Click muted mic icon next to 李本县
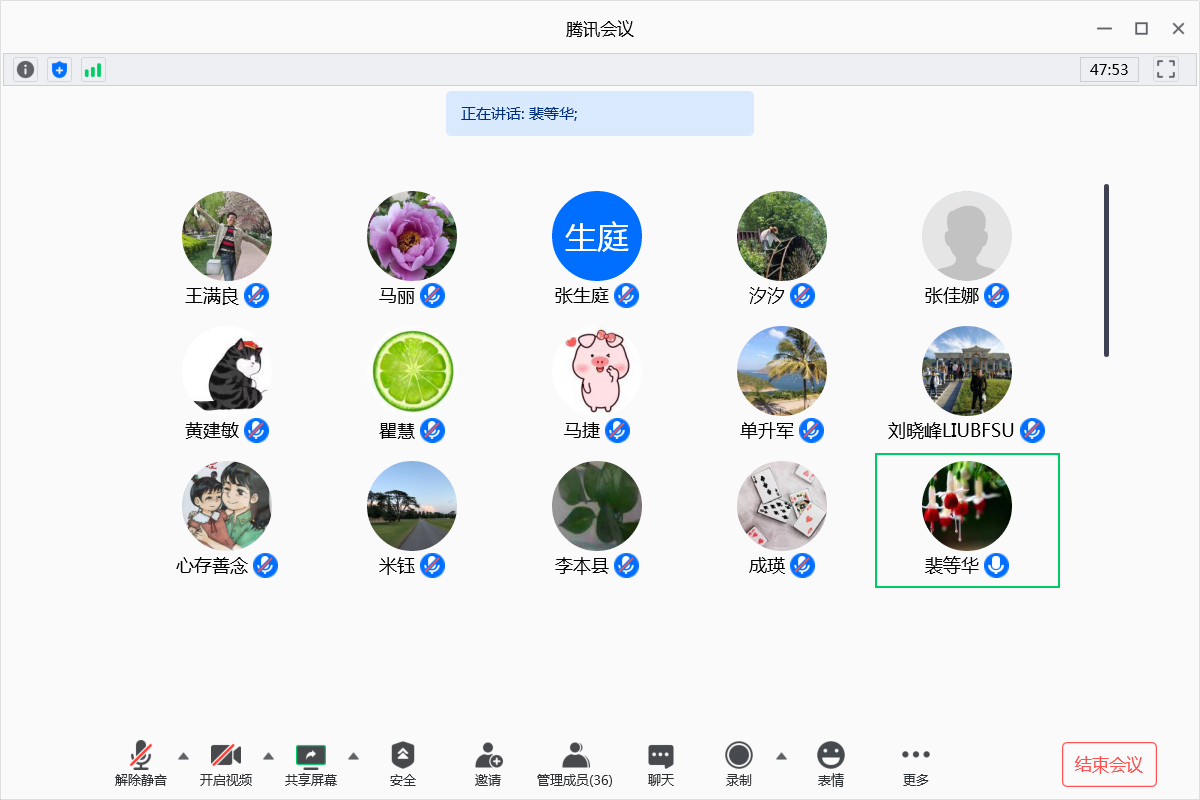Viewport: 1200px width, 800px height. click(626, 565)
